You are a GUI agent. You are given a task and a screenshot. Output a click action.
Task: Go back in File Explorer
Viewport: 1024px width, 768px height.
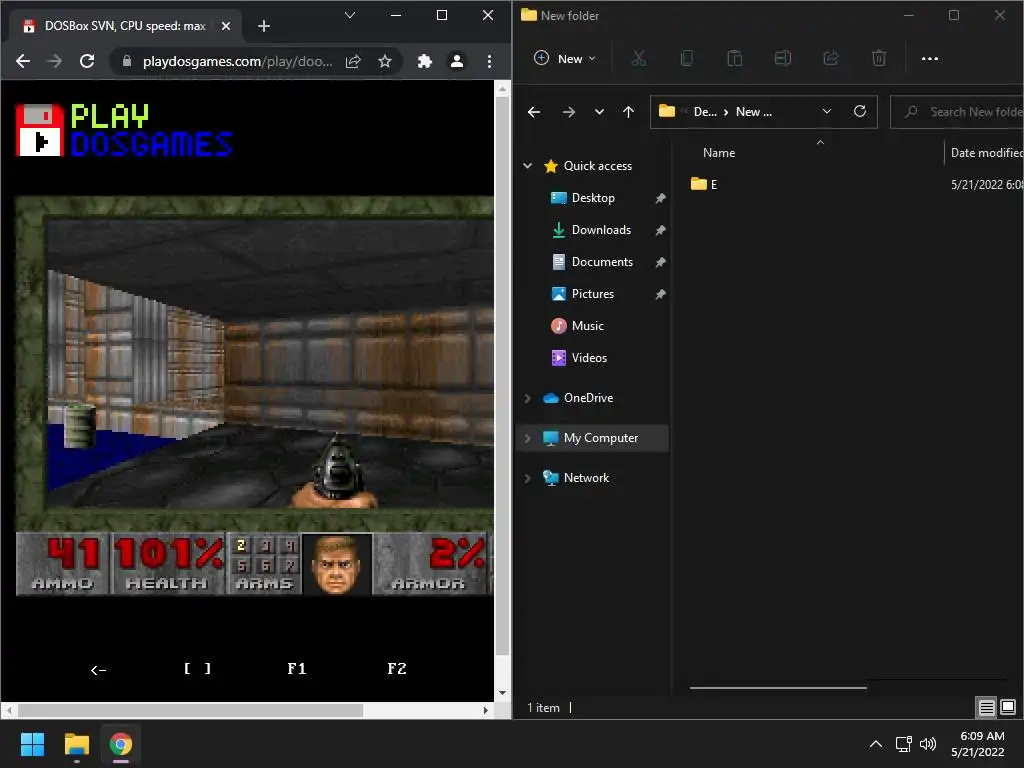(x=534, y=112)
